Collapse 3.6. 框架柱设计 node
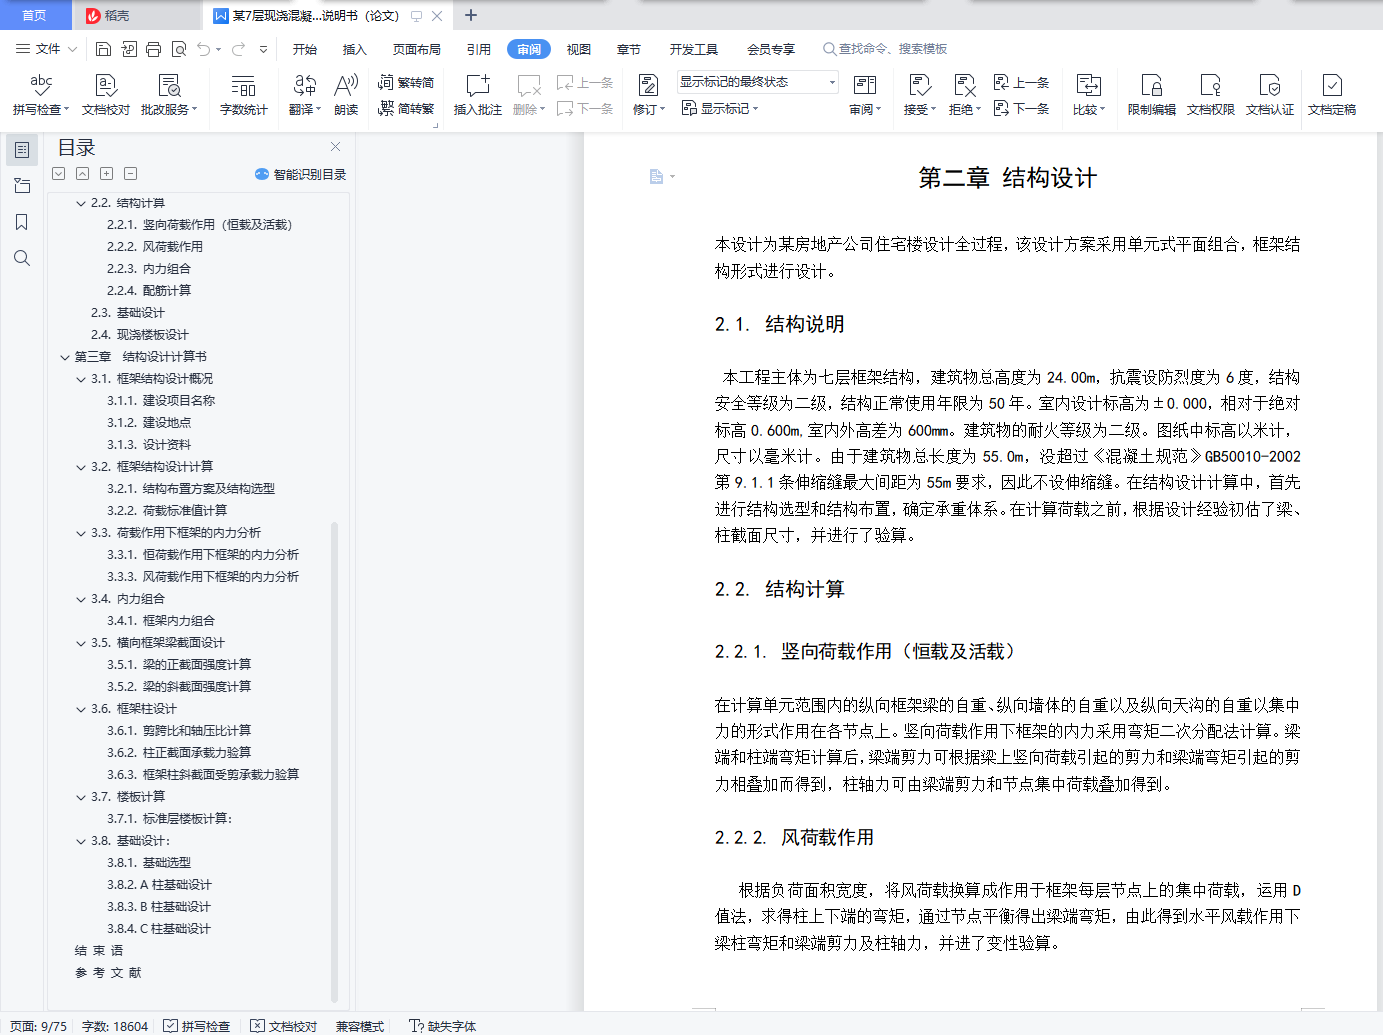The width and height of the screenshot is (1383, 1035). point(81,709)
